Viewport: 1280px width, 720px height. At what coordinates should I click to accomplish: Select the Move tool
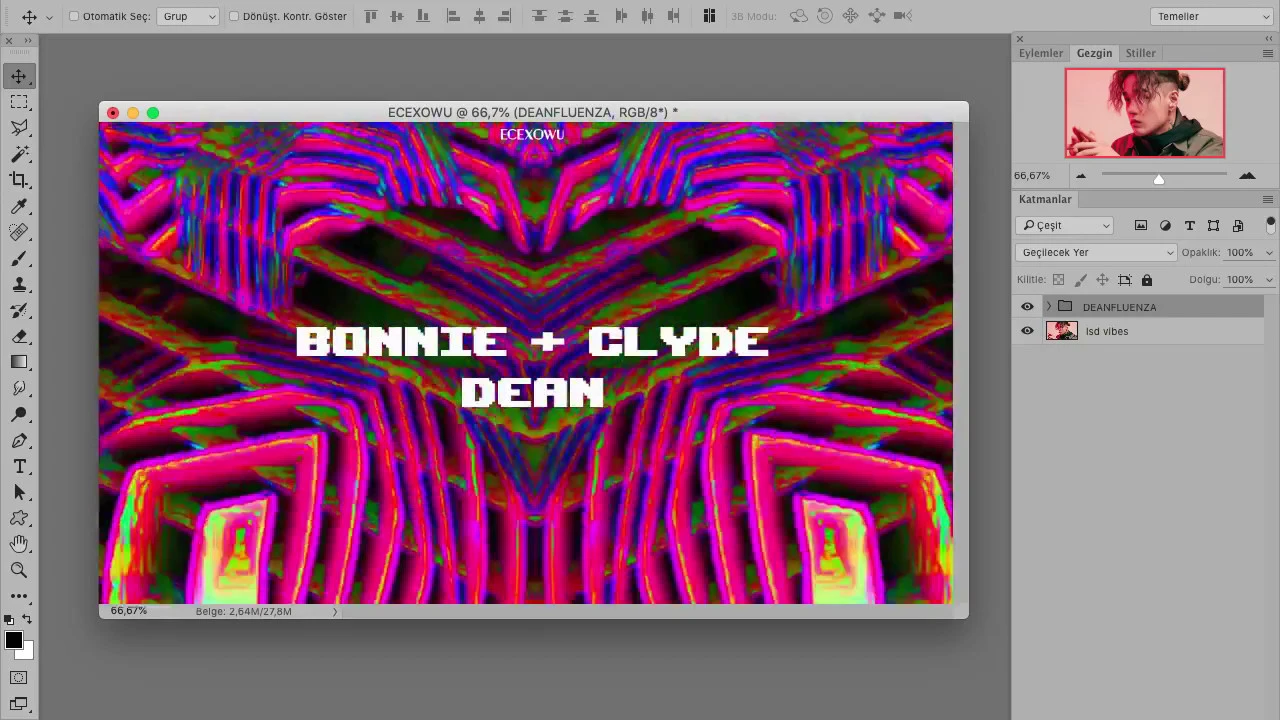pyautogui.click(x=19, y=76)
